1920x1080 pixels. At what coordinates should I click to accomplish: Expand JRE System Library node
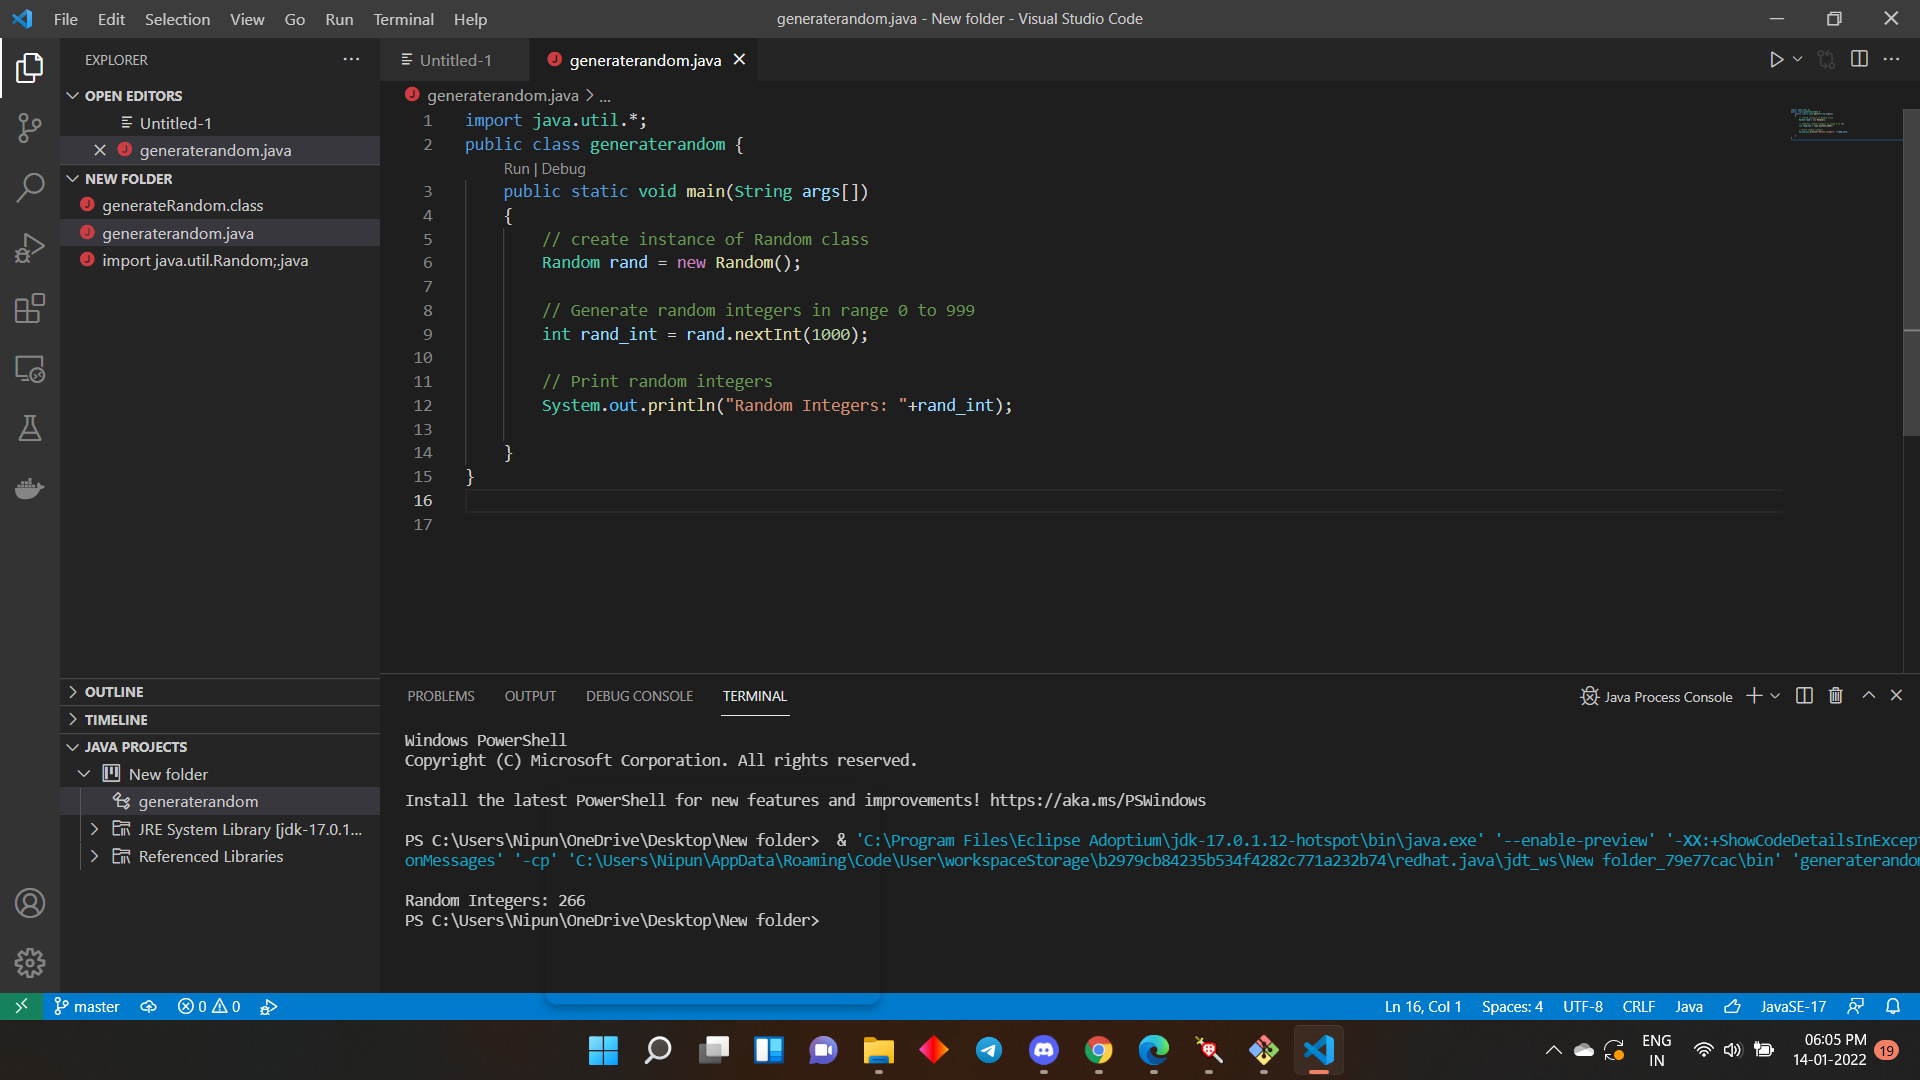coord(94,829)
